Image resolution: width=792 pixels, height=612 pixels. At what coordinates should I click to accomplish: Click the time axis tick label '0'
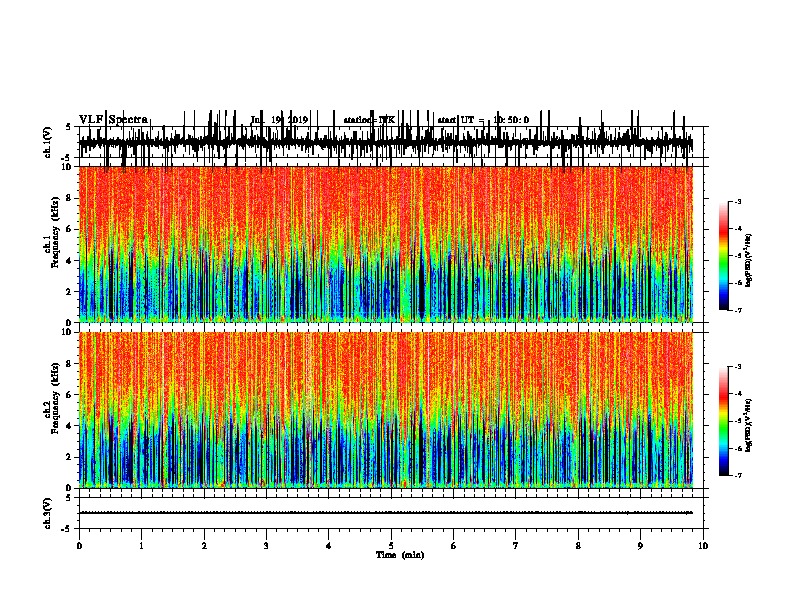click(79, 546)
